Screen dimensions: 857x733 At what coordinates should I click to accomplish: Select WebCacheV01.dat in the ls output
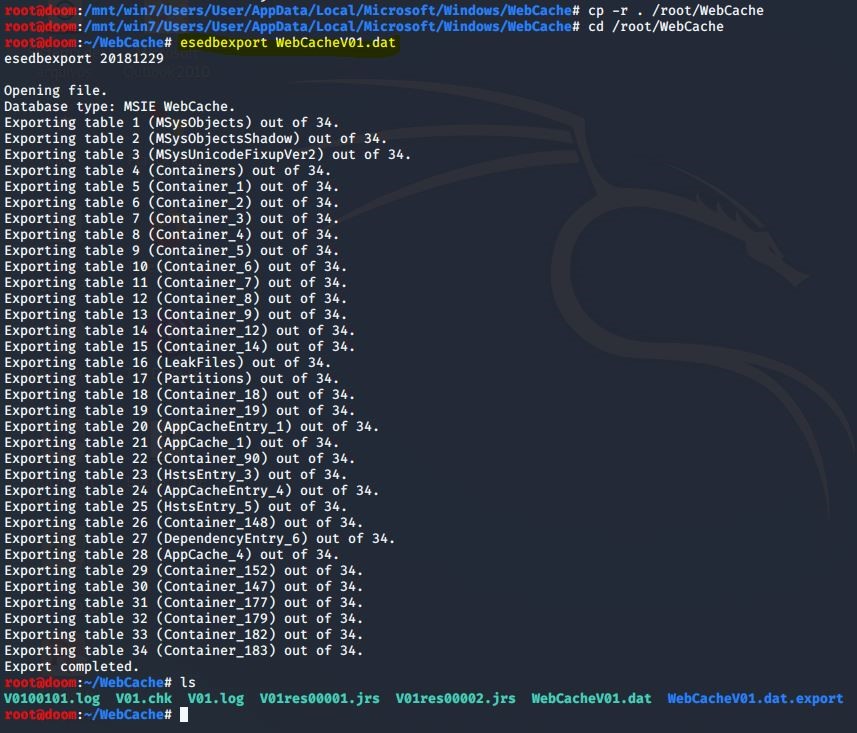click(x=591, y=699)
